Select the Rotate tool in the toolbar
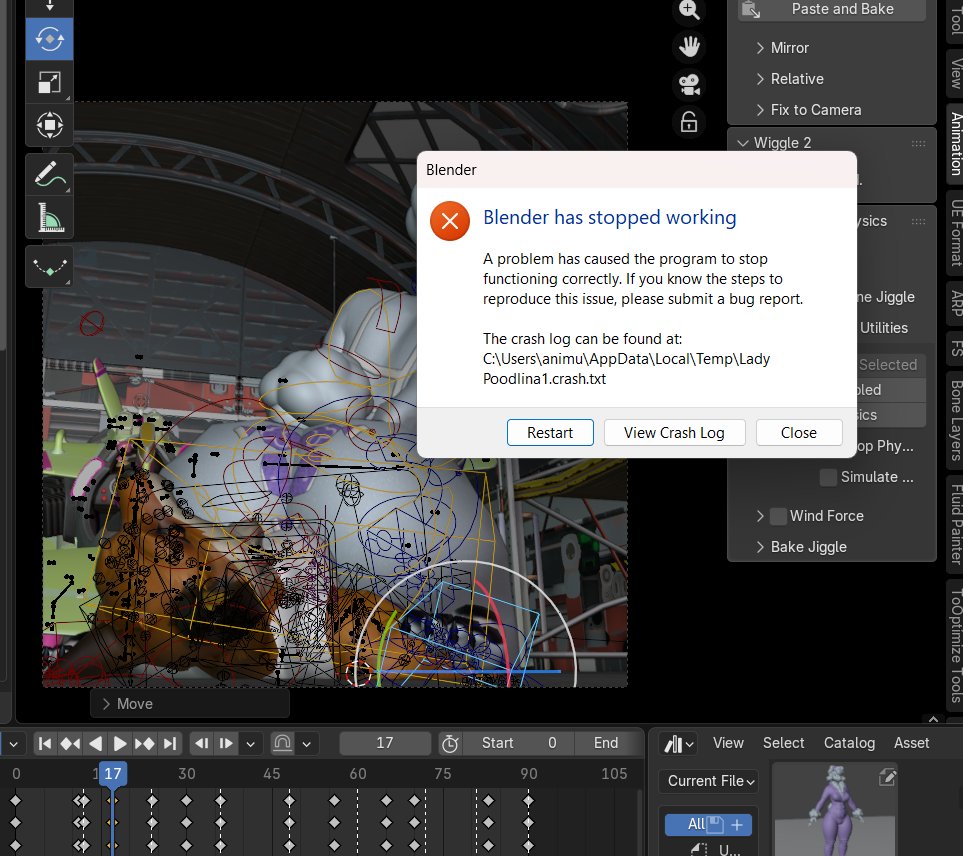The height and width of the screenshot is (856, 963). click(x=49, y=39)
